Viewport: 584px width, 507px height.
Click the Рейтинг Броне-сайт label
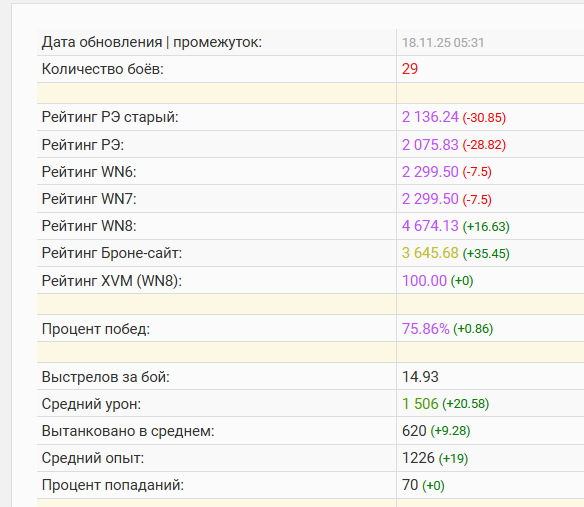pyautogui.click(x=112, y=253)
